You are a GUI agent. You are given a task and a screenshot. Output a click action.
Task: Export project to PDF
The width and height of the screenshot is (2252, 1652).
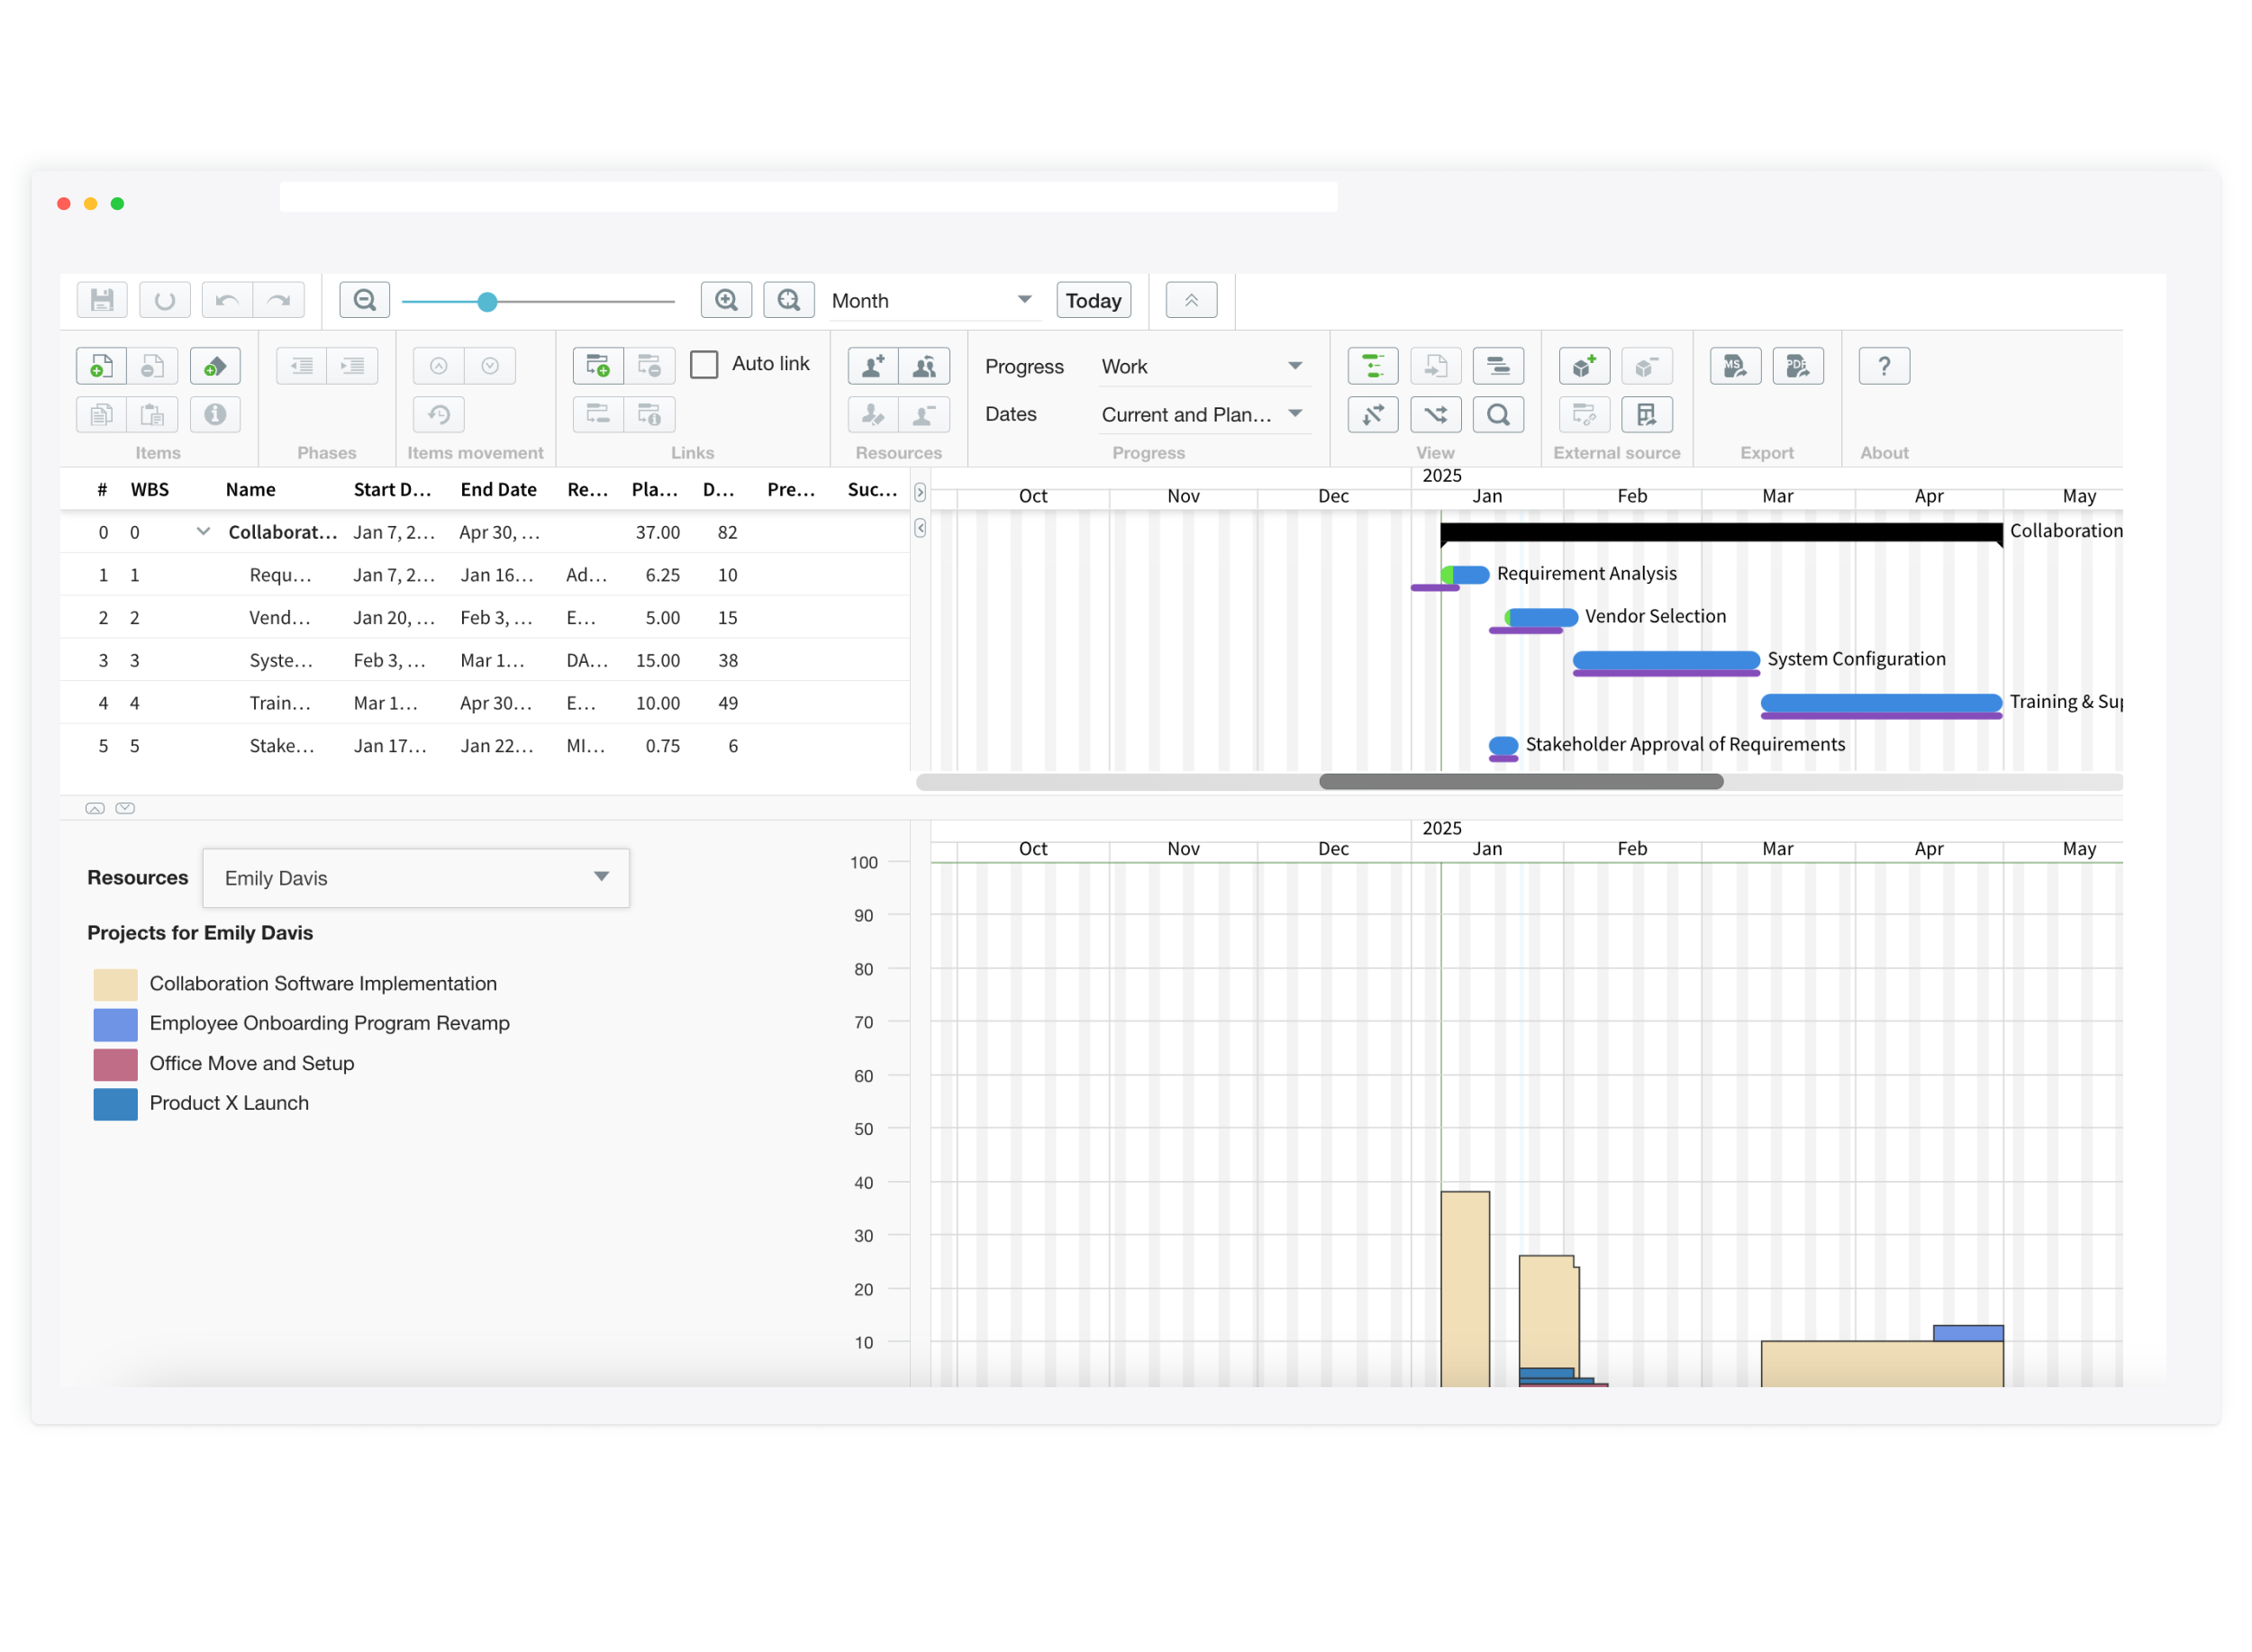1797,366
